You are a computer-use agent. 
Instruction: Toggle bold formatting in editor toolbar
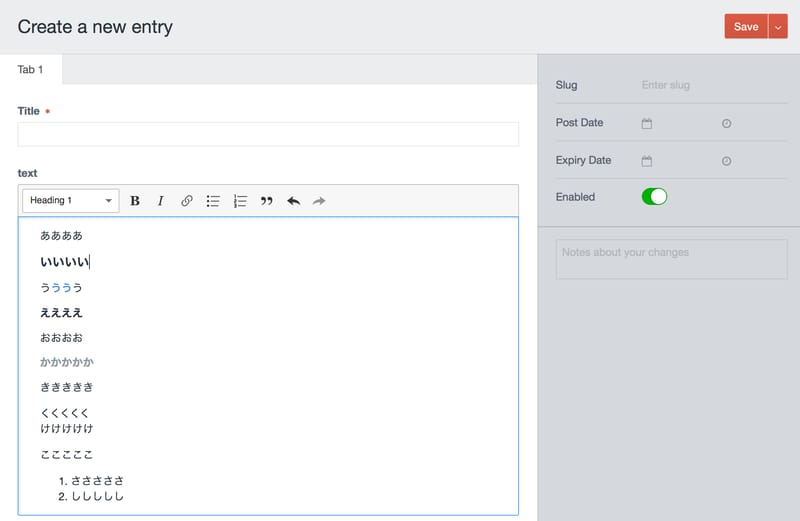135,201
